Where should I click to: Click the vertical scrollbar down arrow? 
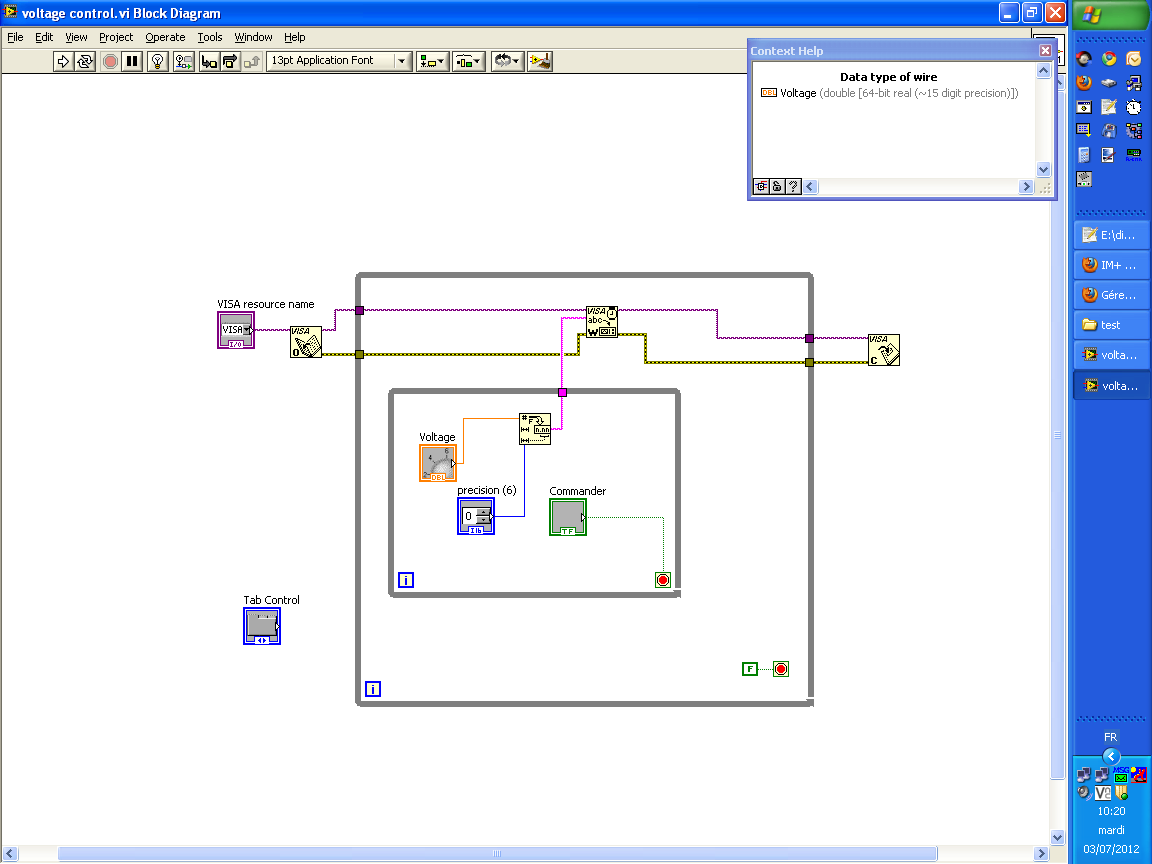(x=1057, y=838)
